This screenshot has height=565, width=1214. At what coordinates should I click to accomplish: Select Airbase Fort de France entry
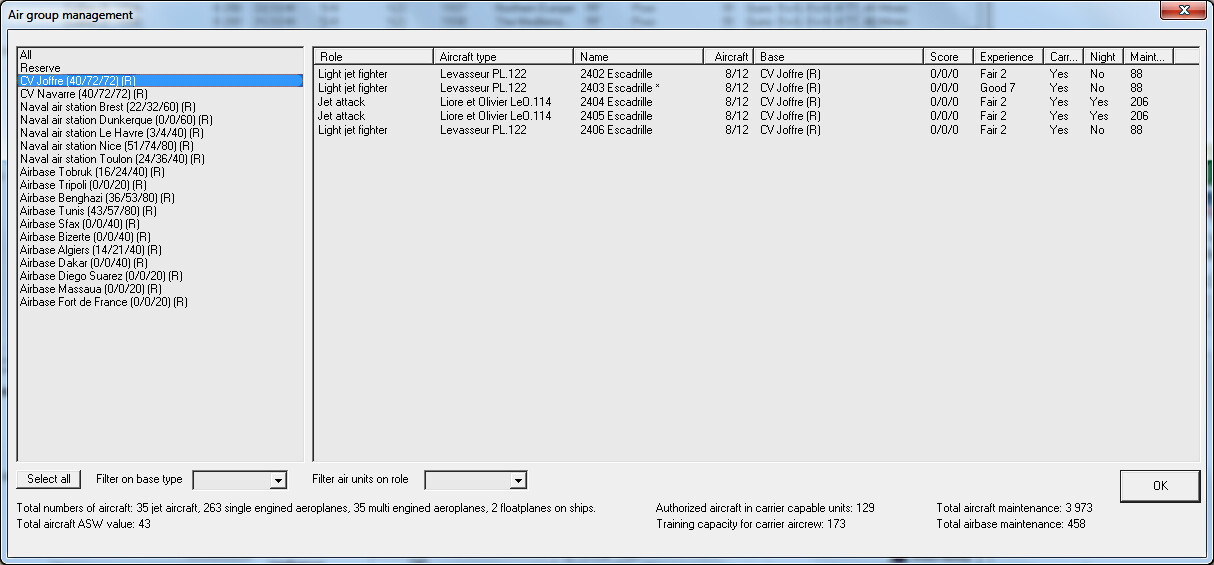pyautogui.click(x=103, y=302)
